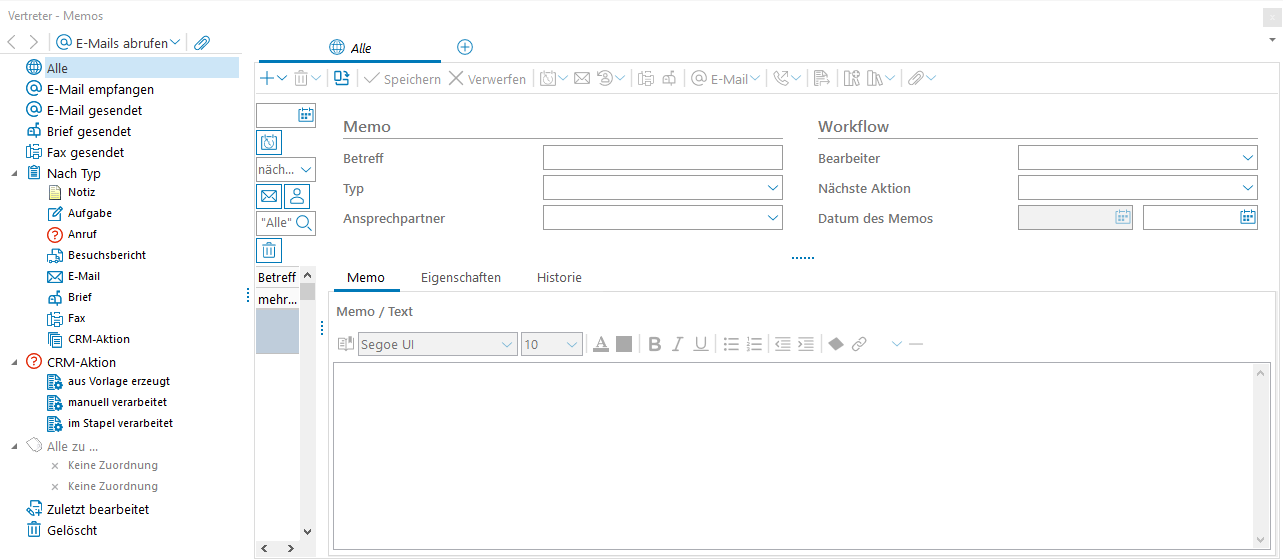Click the person filter button in the left filter column
The width and height of the screenshot is (1283, 560).
(x=297, y=196)
